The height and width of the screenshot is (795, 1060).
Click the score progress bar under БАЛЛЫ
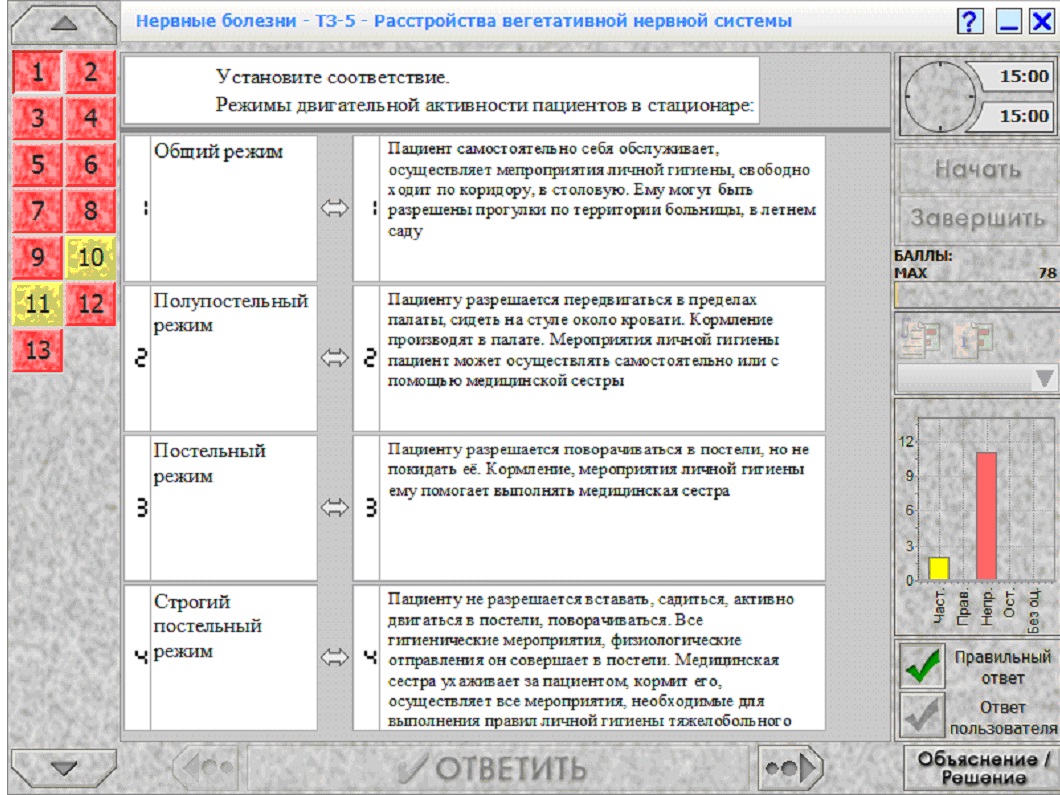(976, 295)
